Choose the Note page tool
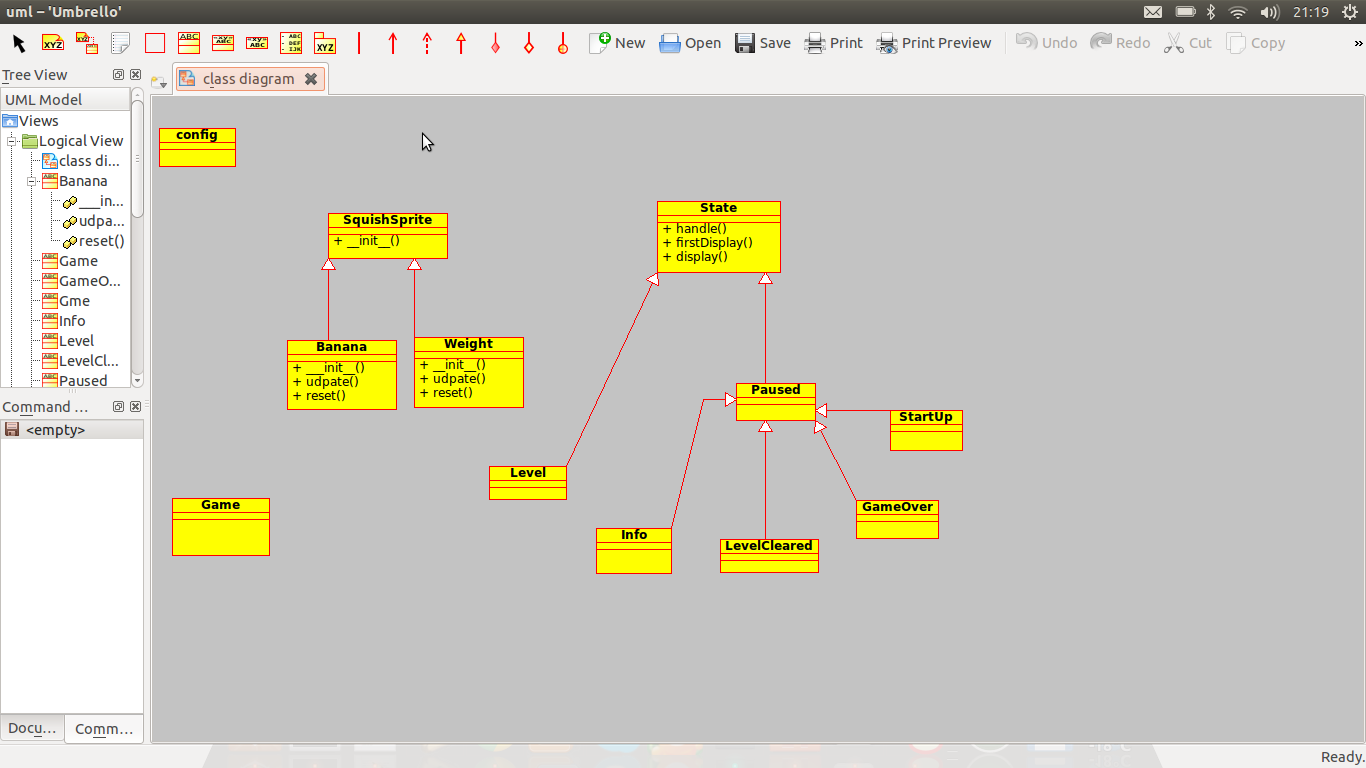This screenshot has width=1366, height=768. coord(121,43)
